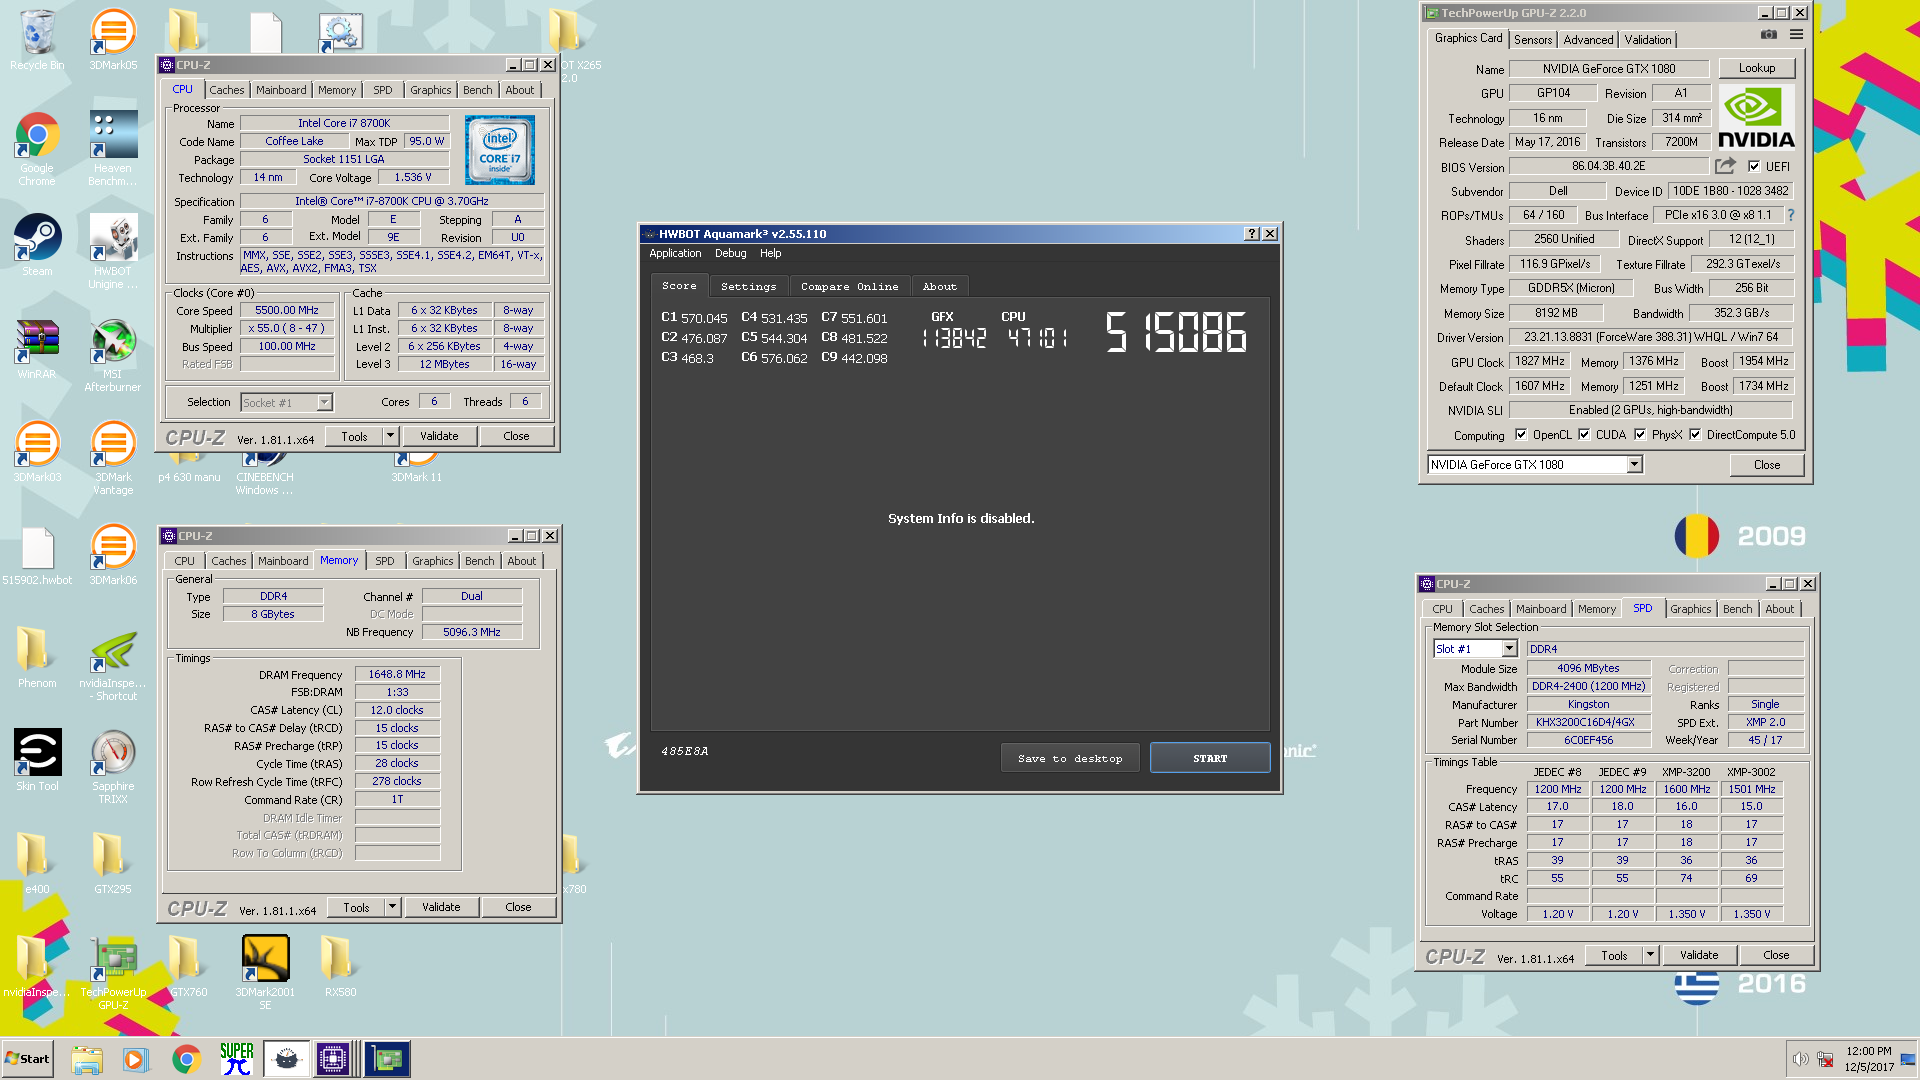Toggle the DirectCompute 5.0 checkbox in GPU-Z

(x=1695, y=435)
